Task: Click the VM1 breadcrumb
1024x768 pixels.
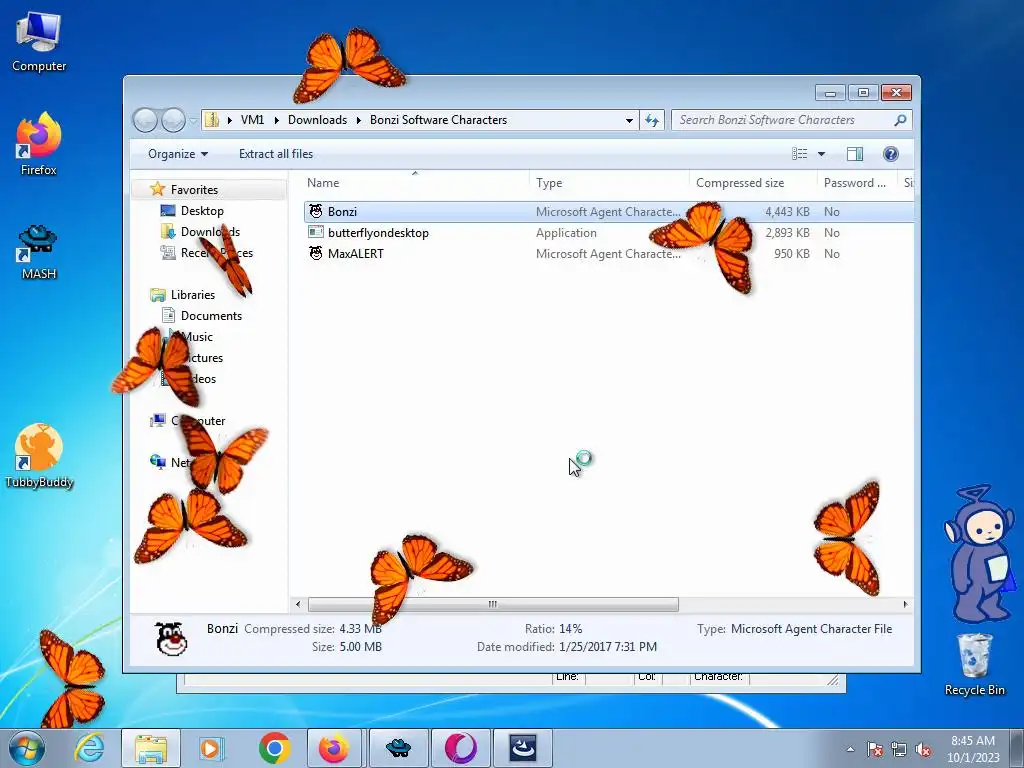Action: (252, 120)
